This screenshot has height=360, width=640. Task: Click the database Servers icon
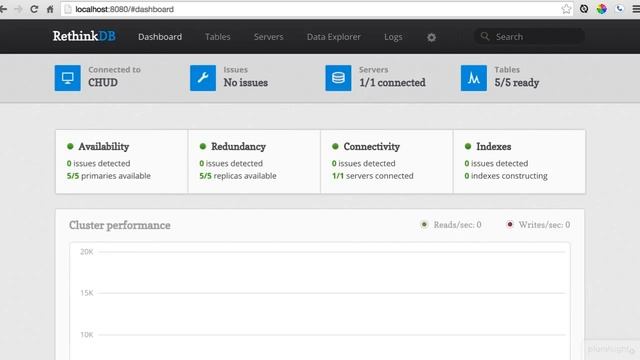click(338, 78)
